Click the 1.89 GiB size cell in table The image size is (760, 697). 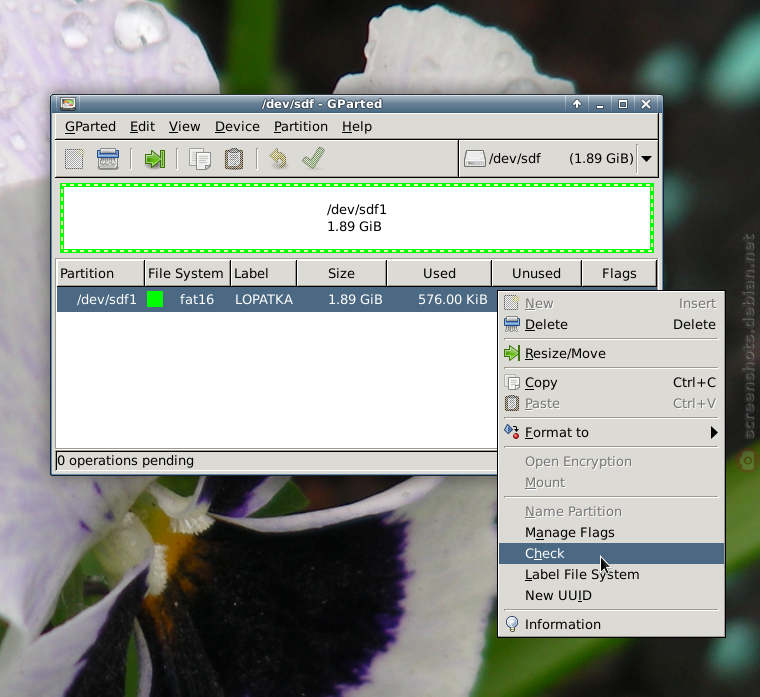click(355, 299)
